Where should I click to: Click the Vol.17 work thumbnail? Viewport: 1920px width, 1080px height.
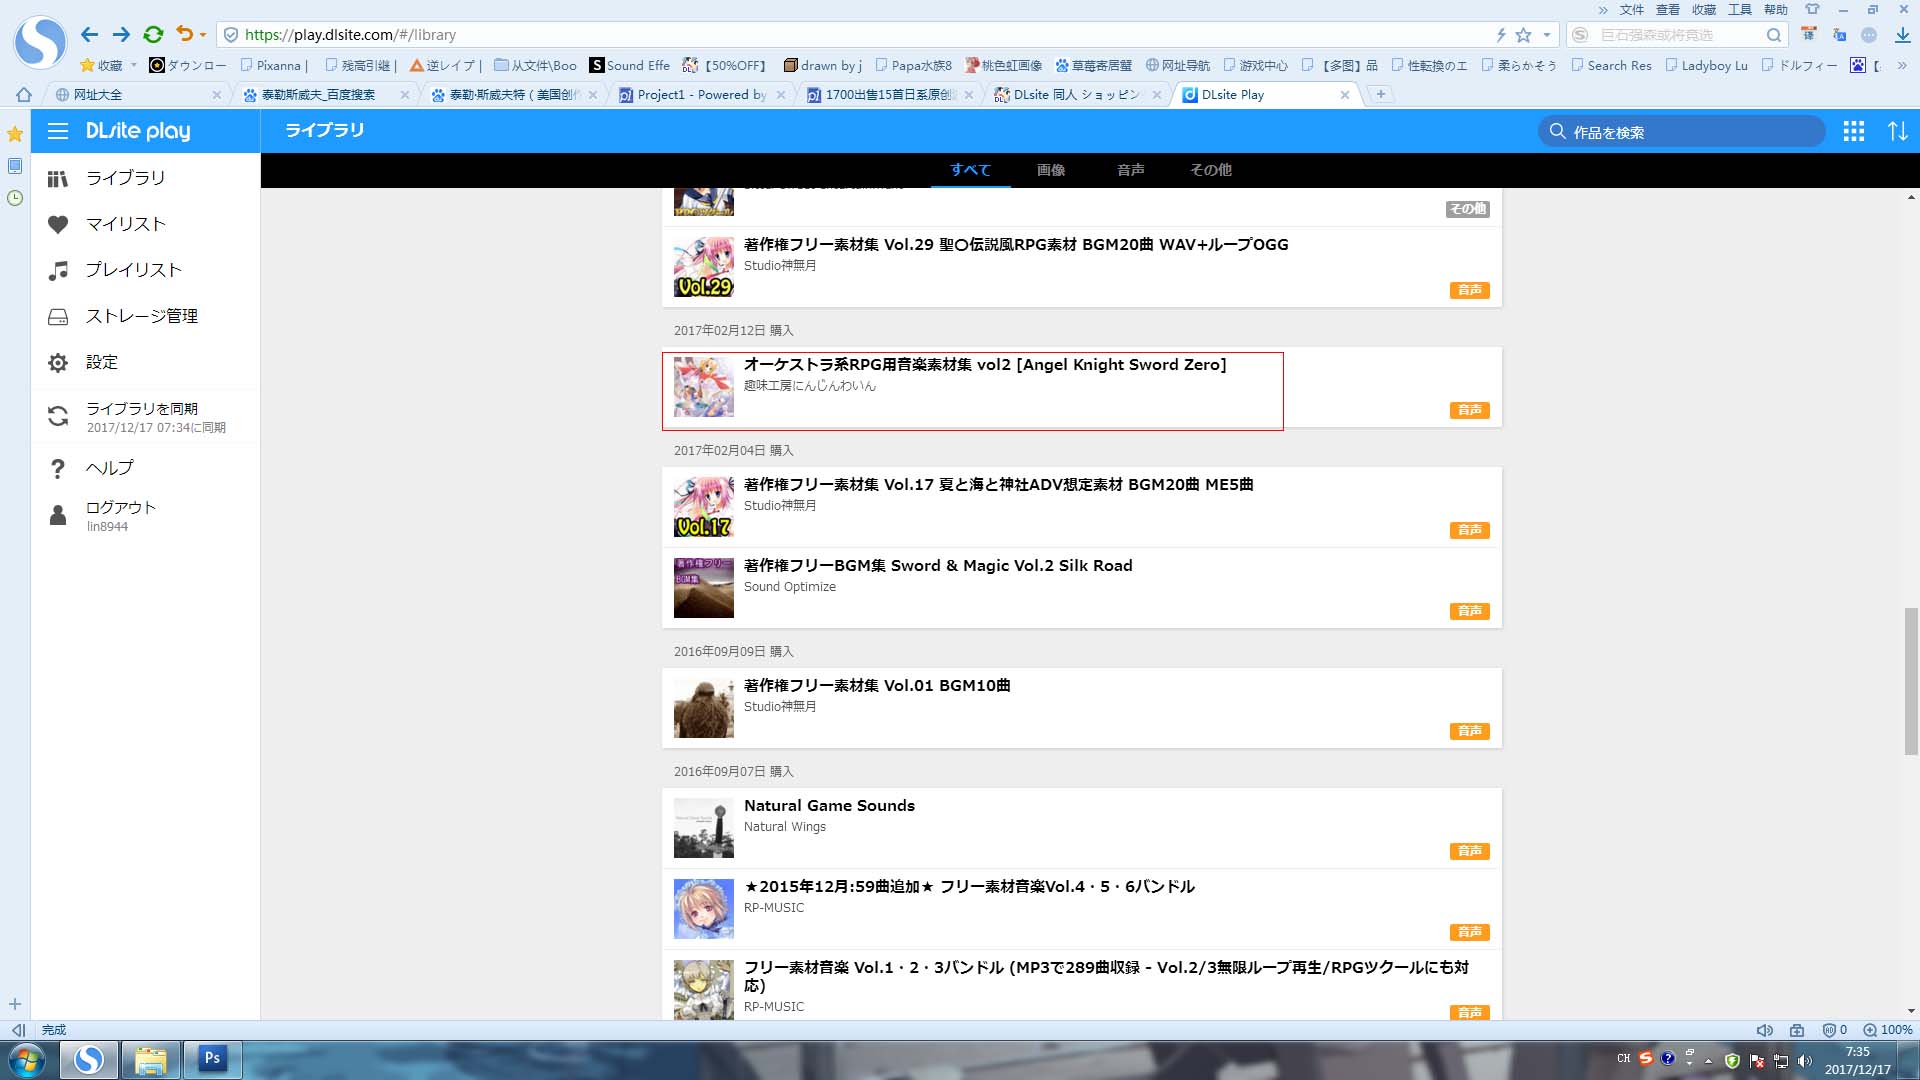pos(704,507)
